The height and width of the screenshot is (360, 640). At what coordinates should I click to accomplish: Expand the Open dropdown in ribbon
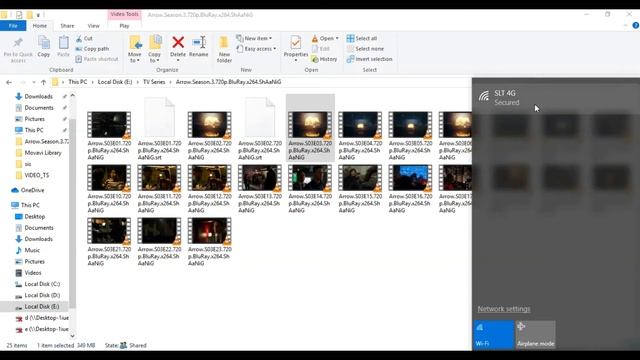coord(325,38)
